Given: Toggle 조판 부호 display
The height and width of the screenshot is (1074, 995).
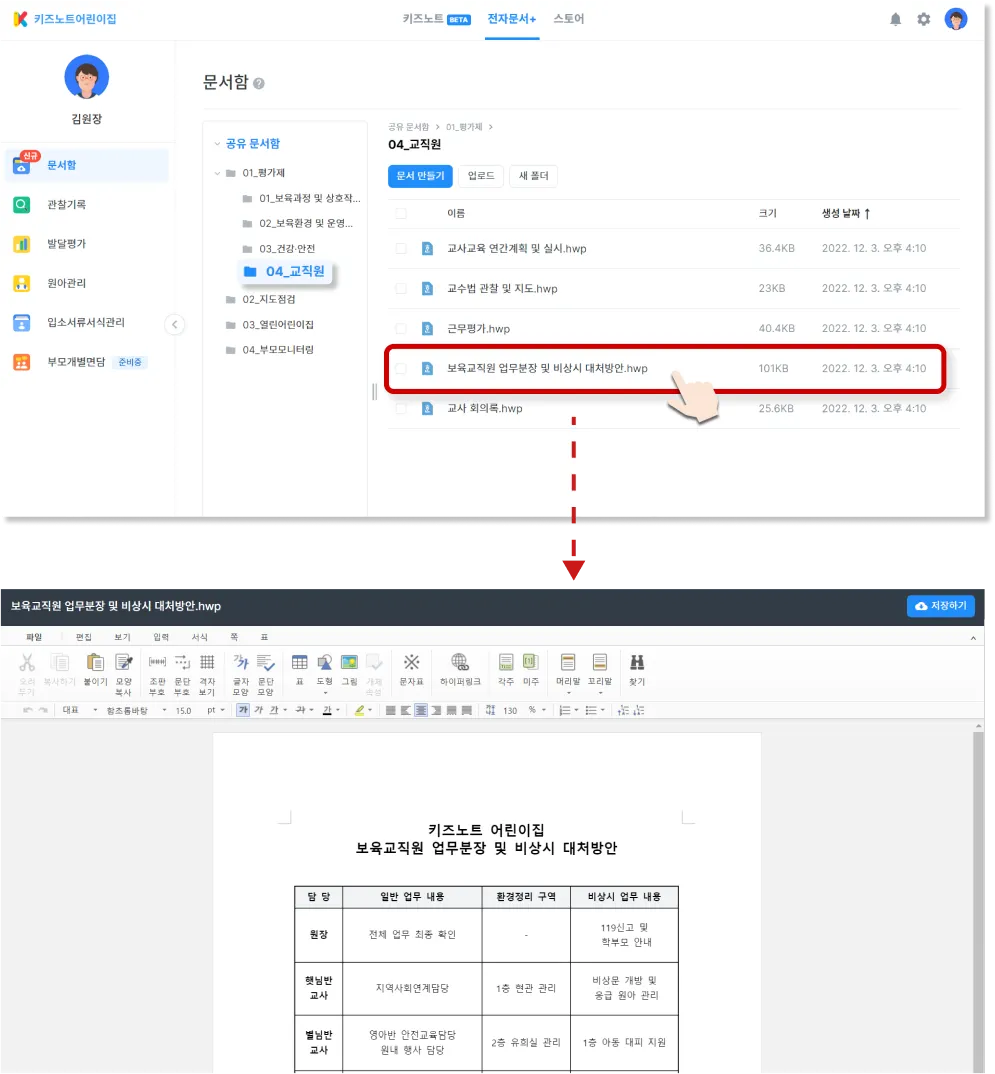Looking at the screenshot, I should [x=158, y=675].
